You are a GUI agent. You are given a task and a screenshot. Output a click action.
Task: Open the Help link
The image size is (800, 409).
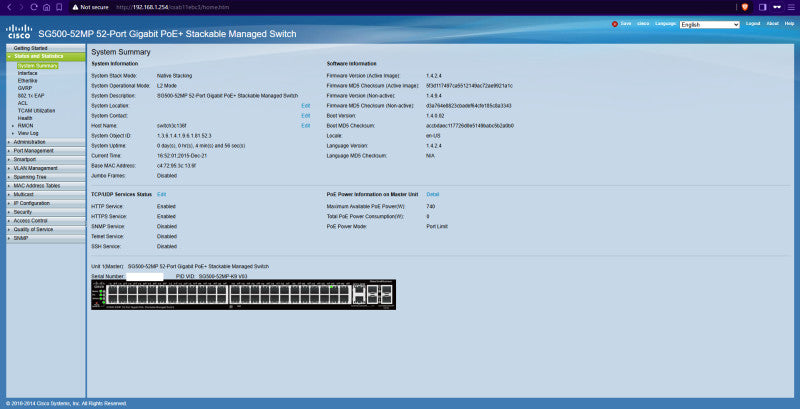pyautogui.click(x=789, y=24)
